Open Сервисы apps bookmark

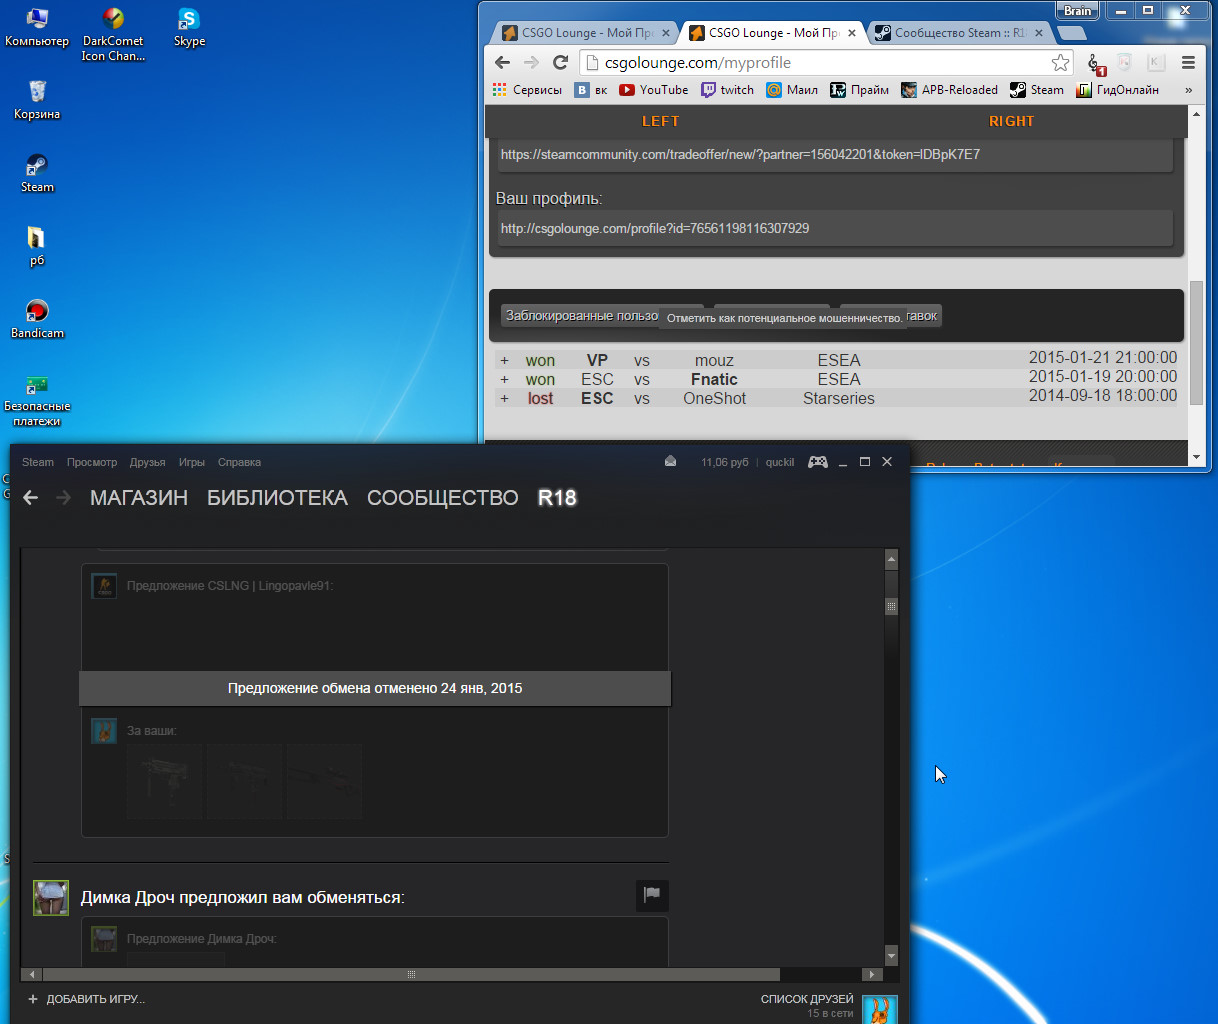pos(527,90)
